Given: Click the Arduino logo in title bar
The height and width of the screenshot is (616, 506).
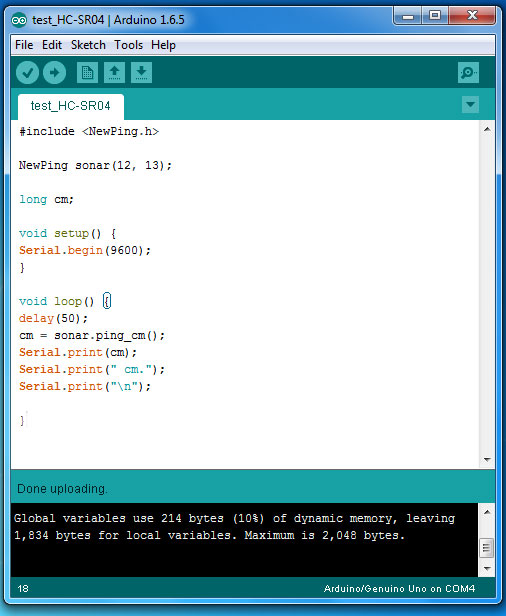Looking at the screenshot, I should click(x=19, y=20).
